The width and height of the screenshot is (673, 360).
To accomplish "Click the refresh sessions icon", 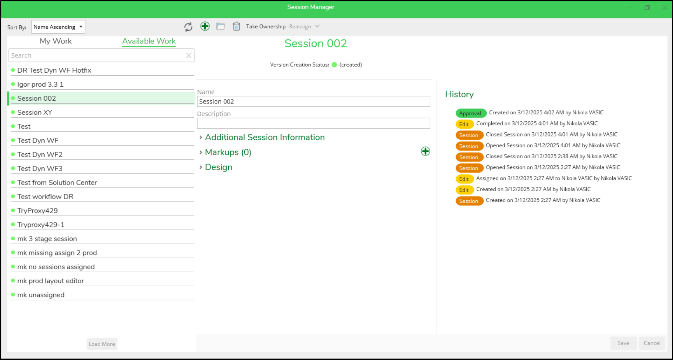I will tap(188, 27).
